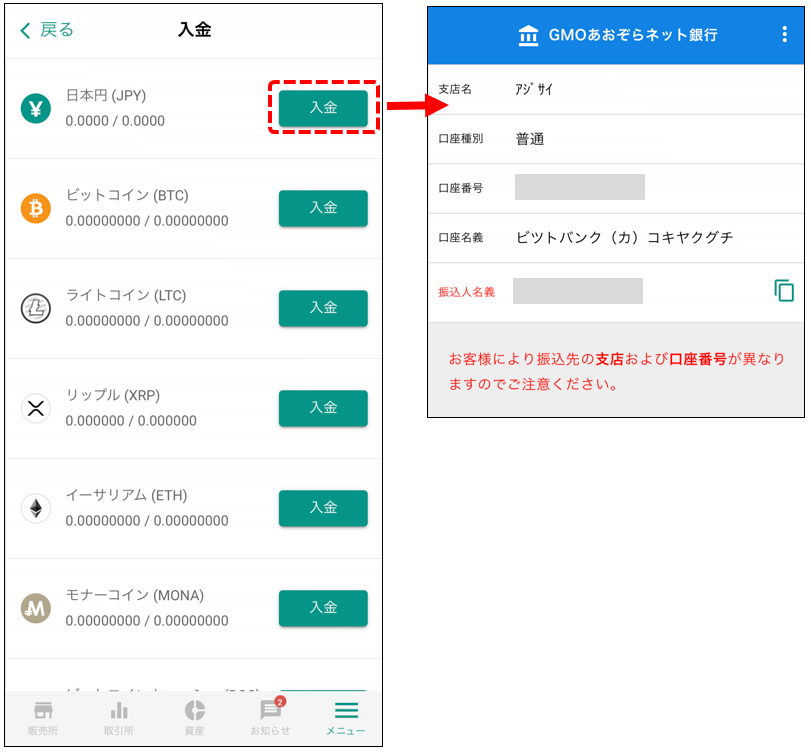Click the MONA balance under モナーコイン
The width and height of the screenshot is (811, 752).
pos(147,620)
